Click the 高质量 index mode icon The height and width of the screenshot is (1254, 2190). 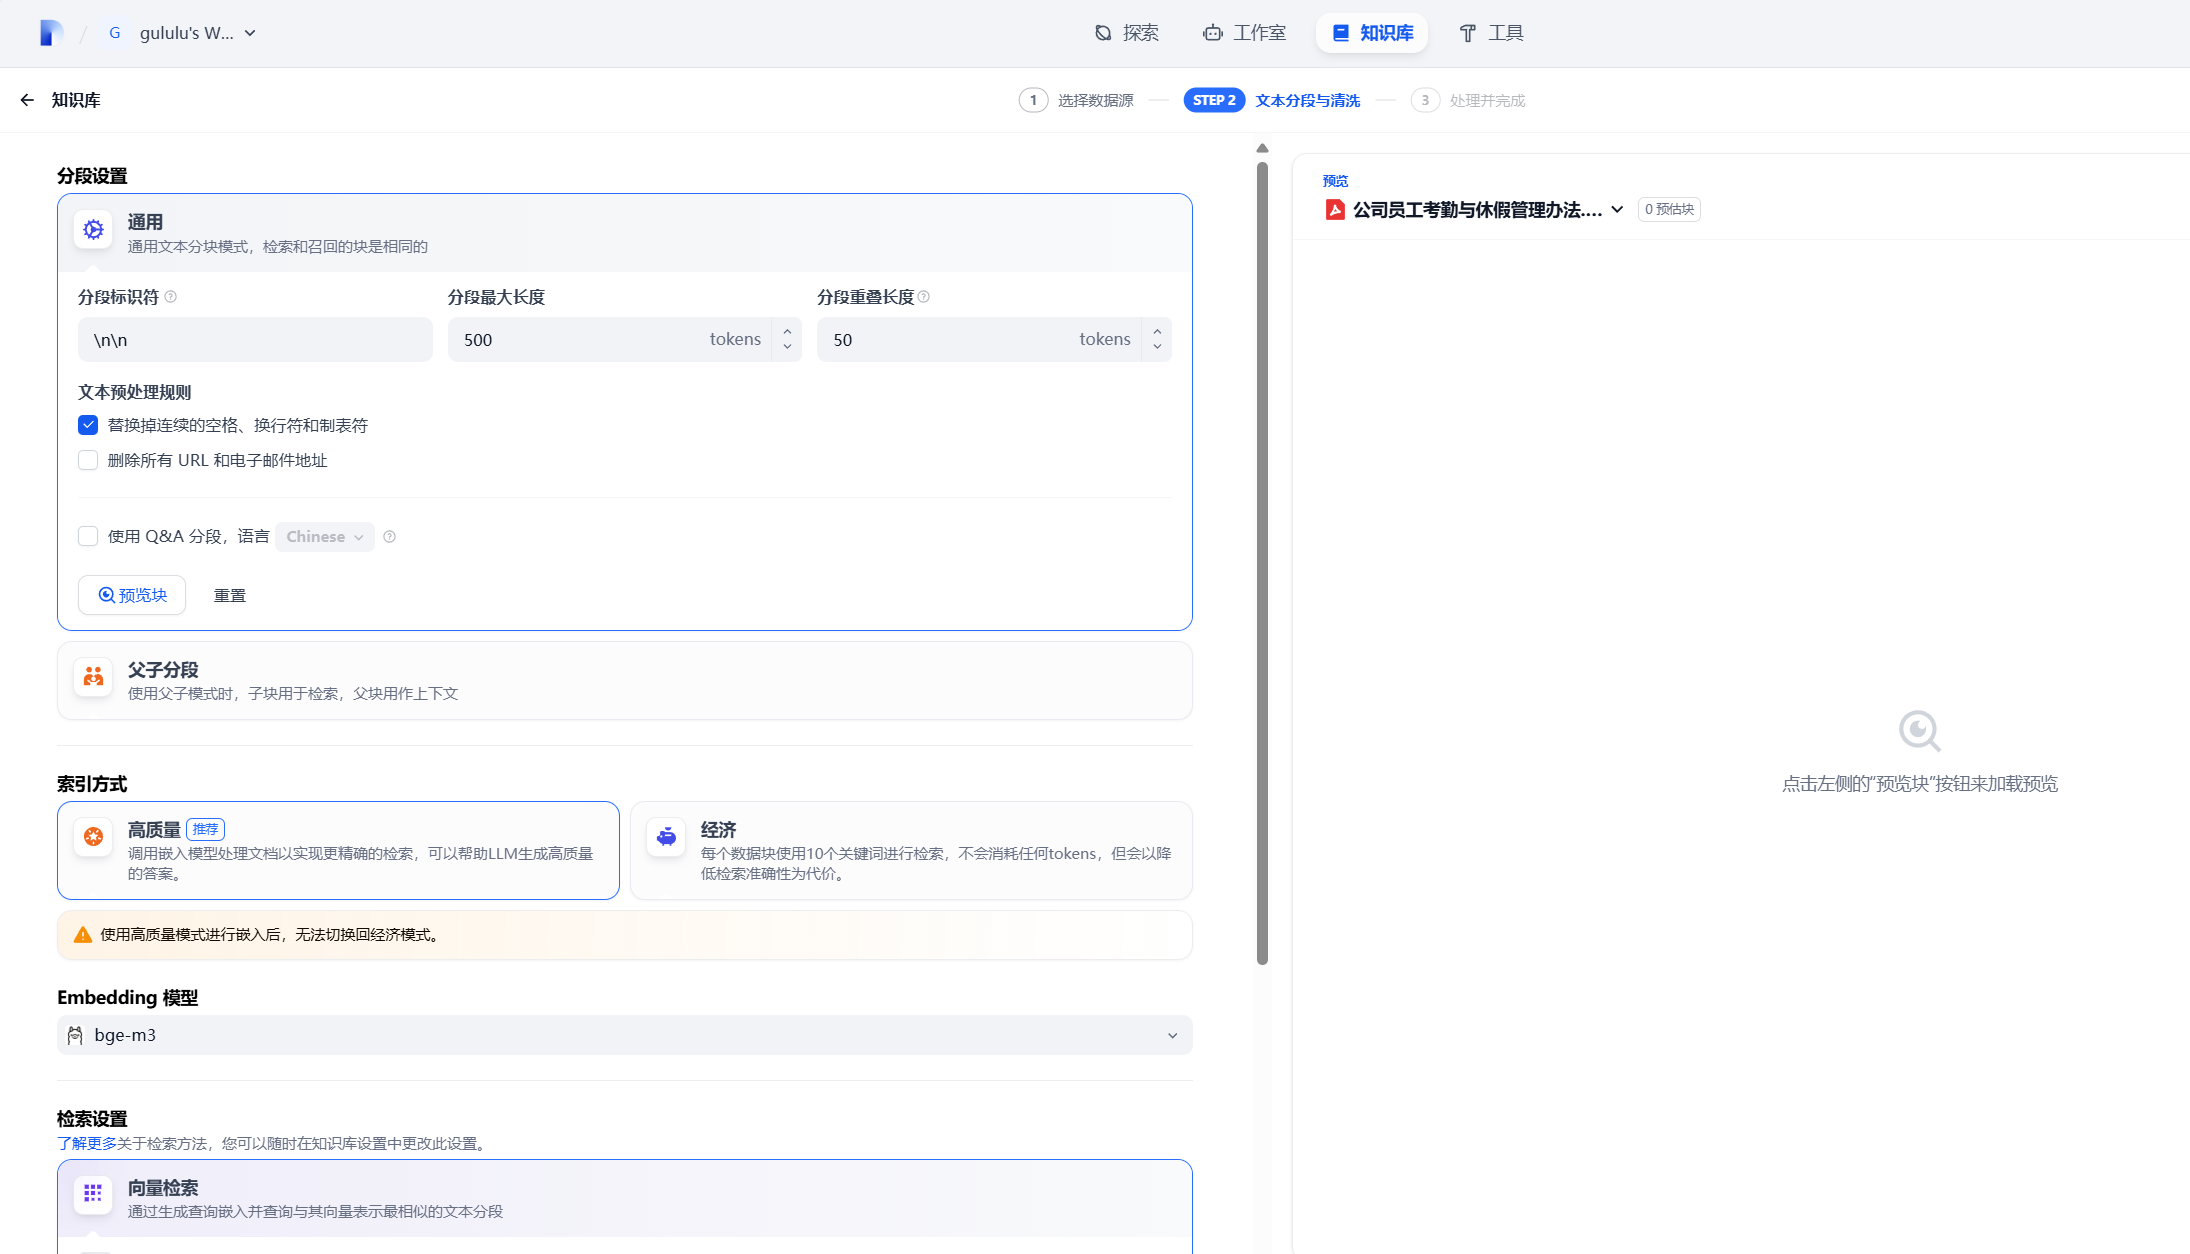(x=93, y=837)
